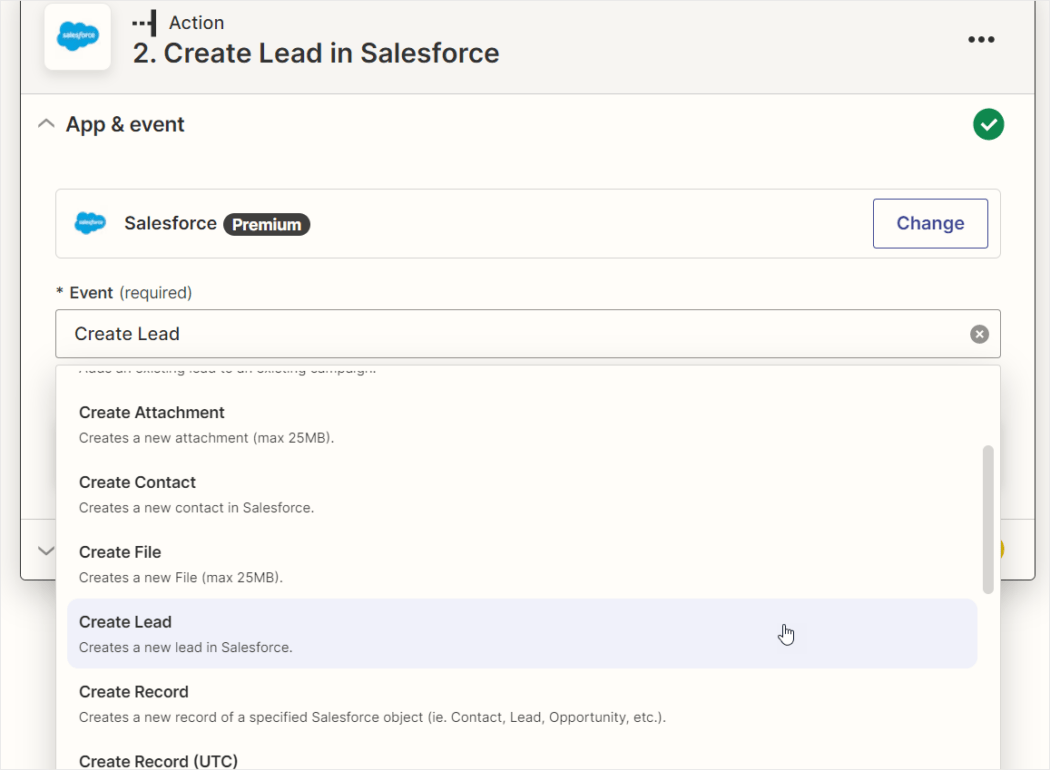Pick the Create Record event option
This screenshot has height=770, width=1050.
point(522,703)
